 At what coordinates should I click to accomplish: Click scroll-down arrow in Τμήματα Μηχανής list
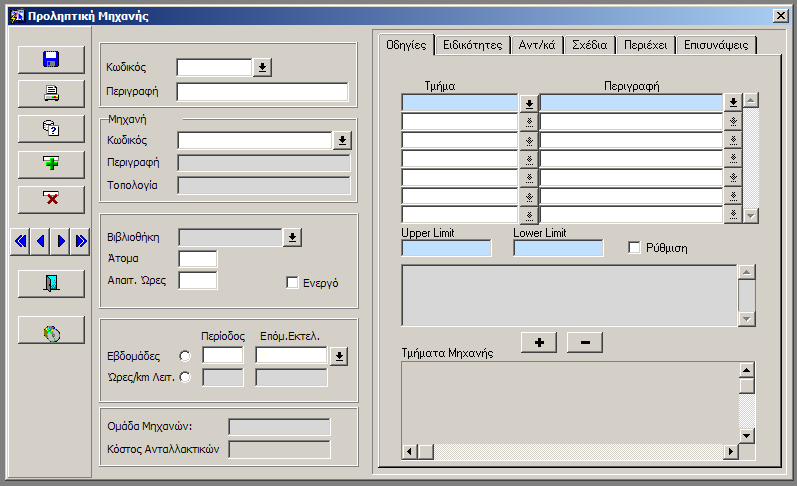(746, 436)
